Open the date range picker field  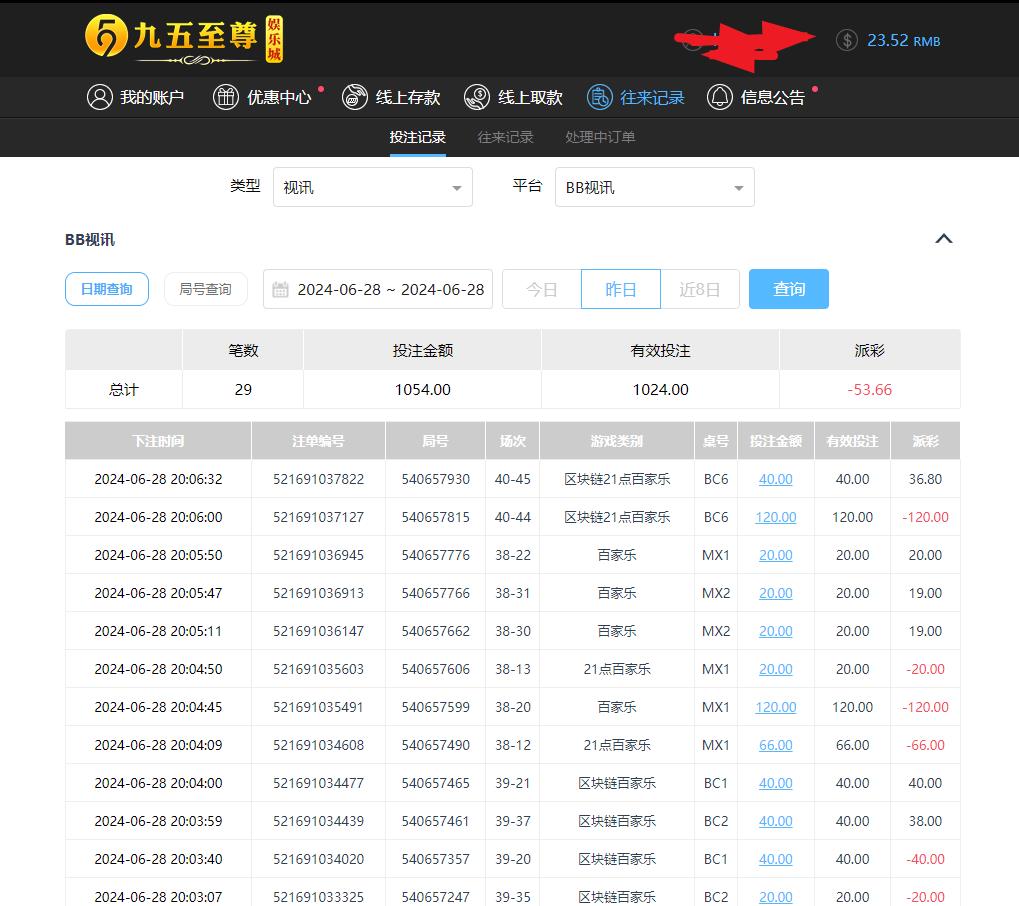377,288
